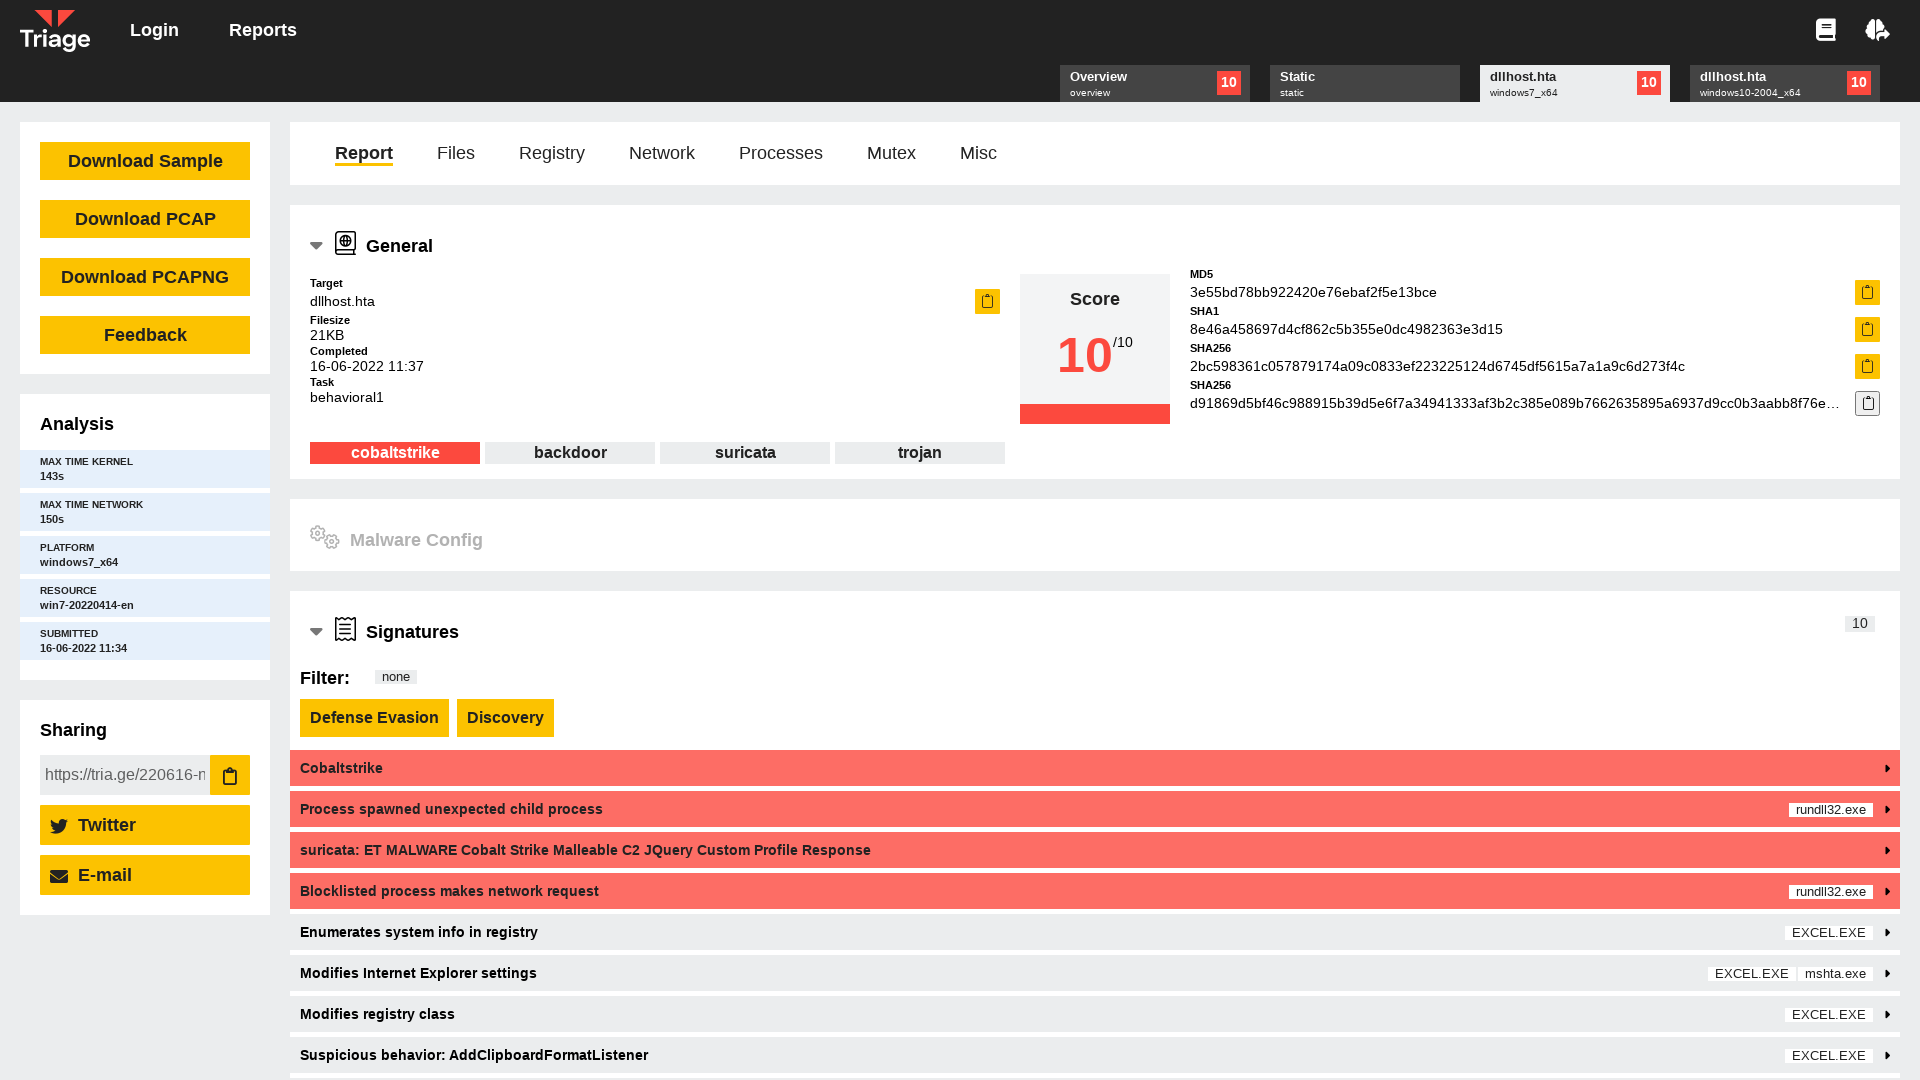Switch to the Report tab

point(364,153)
